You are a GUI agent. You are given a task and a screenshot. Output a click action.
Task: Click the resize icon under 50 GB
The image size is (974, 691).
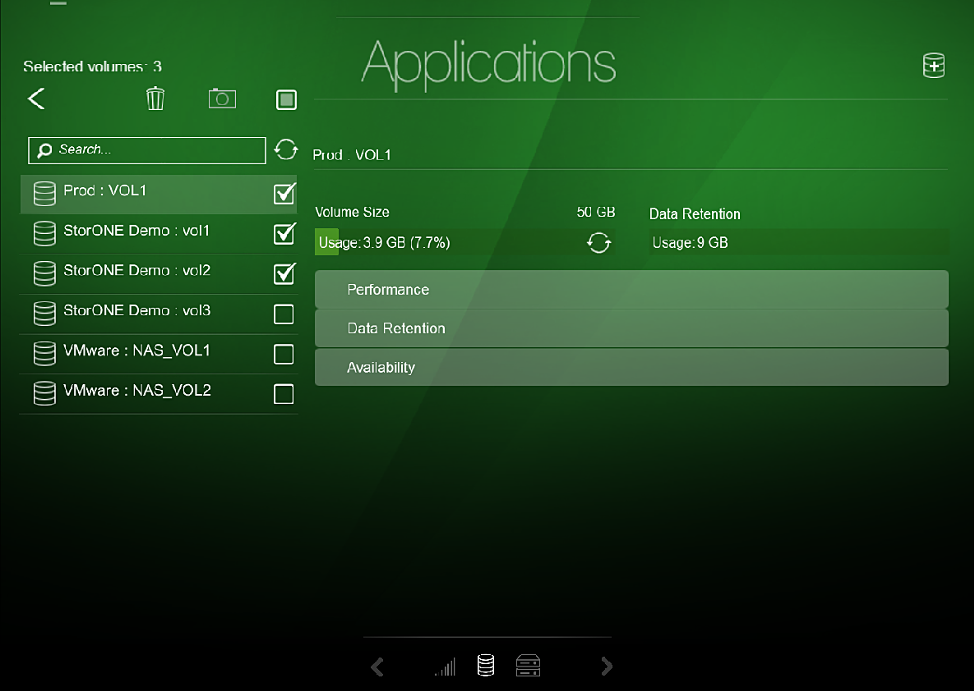pyautogui.click(x=598, y=243)
